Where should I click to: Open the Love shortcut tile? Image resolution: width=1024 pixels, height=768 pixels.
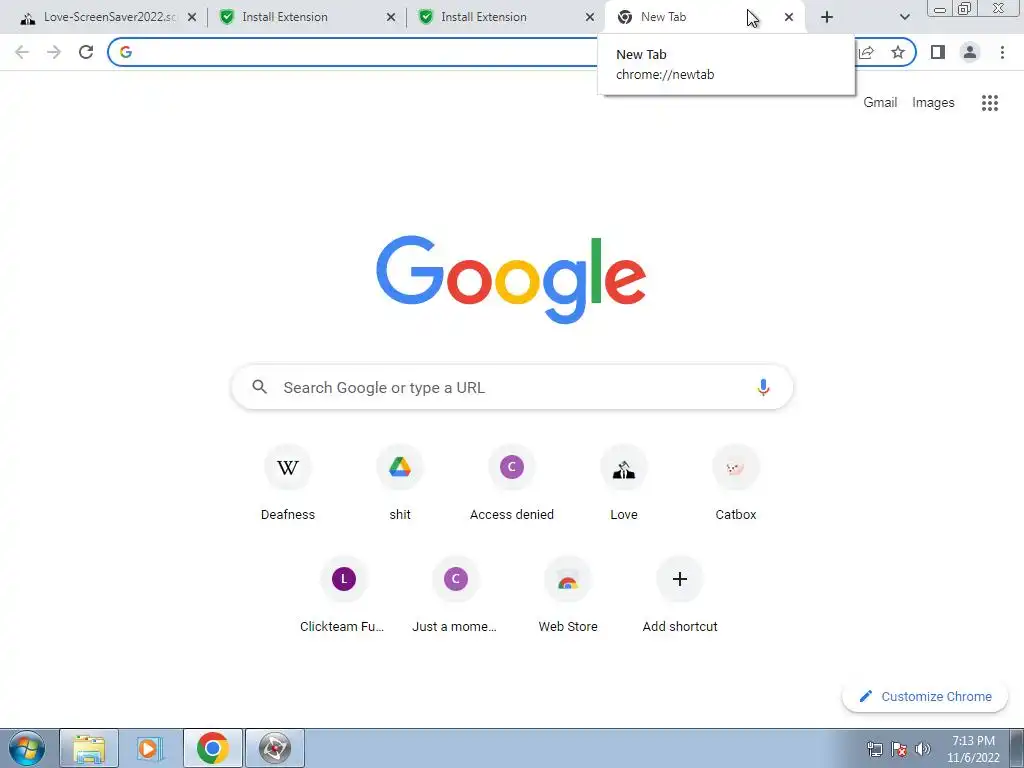[x=624, y=483]
